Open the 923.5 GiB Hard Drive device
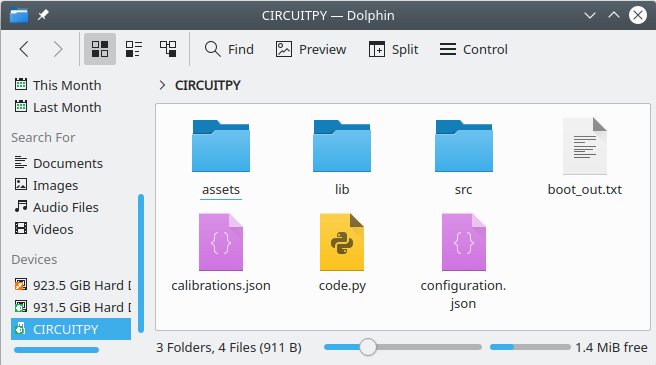This screenshot has height=365, width=656. pos(71,285)
